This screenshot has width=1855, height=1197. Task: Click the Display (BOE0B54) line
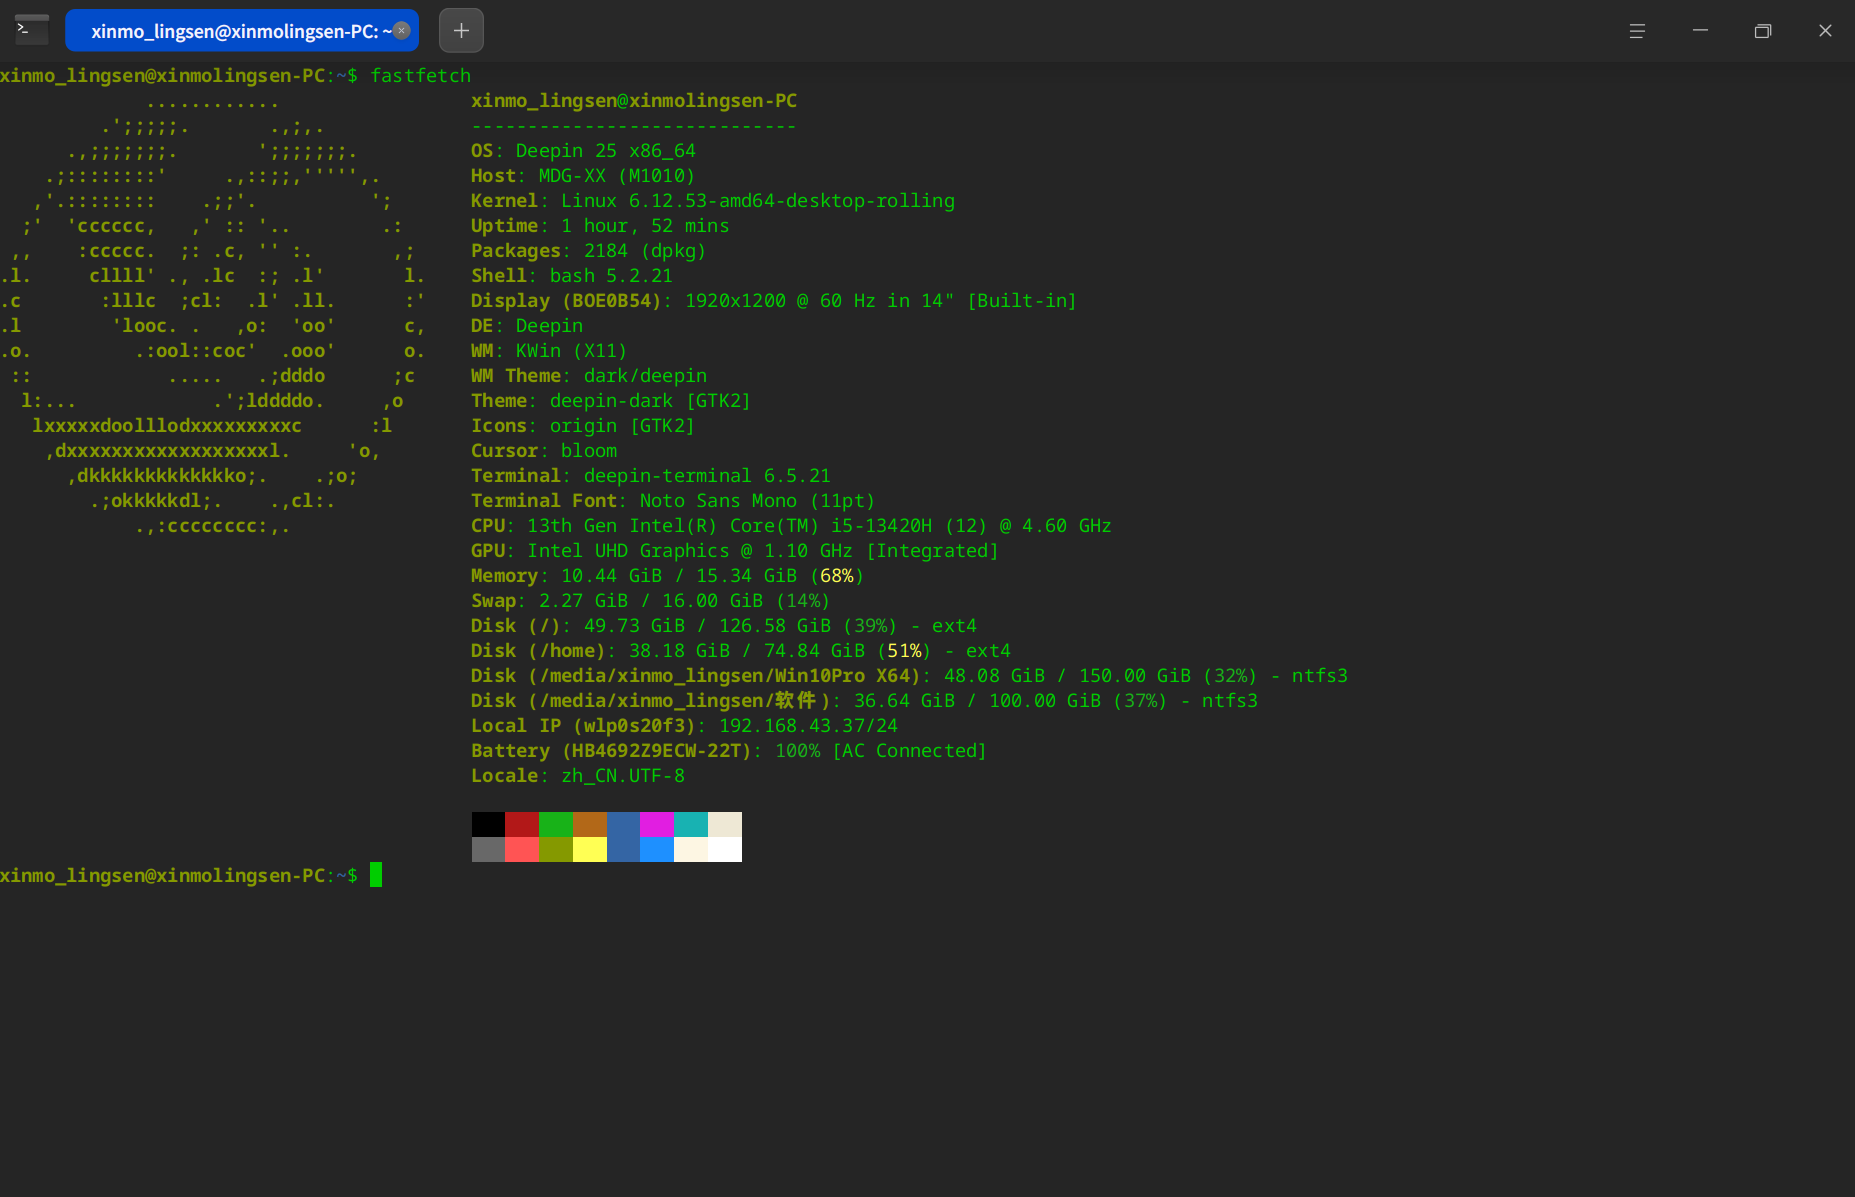point(774,301)
